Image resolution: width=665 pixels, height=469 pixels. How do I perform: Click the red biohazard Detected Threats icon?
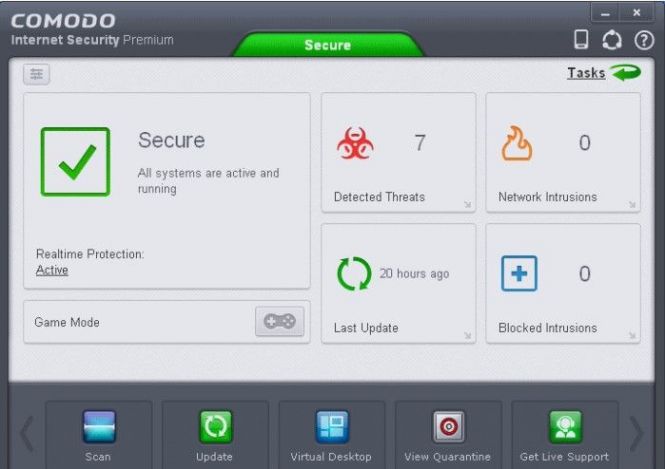tap(355, 143)
